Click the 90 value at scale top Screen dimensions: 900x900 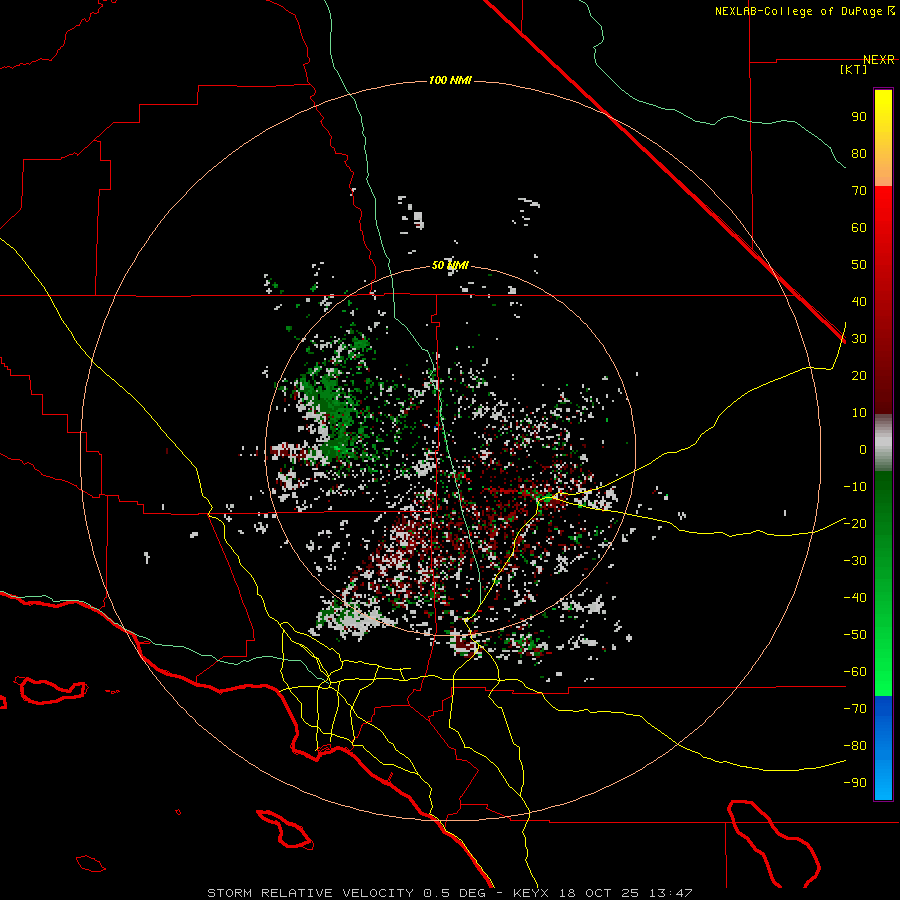coord(858,116)
